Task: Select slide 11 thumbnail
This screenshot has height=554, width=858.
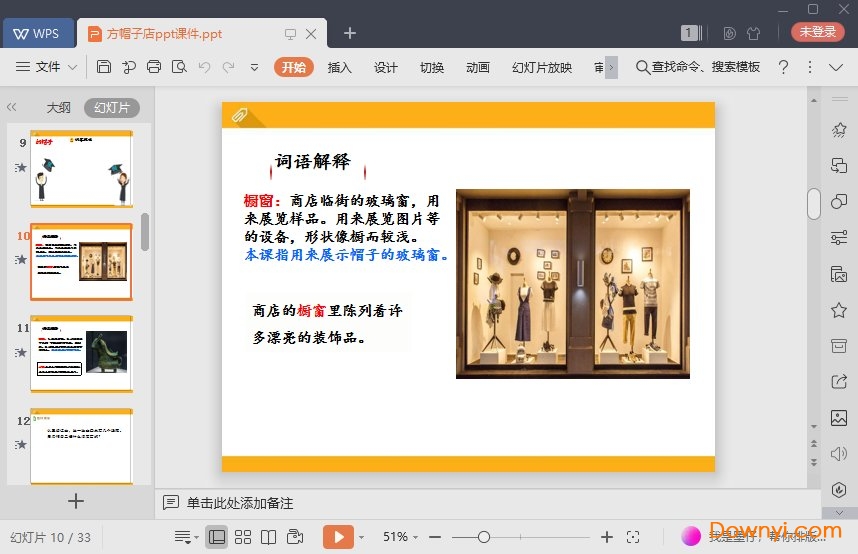Action: tap(82, 354)
